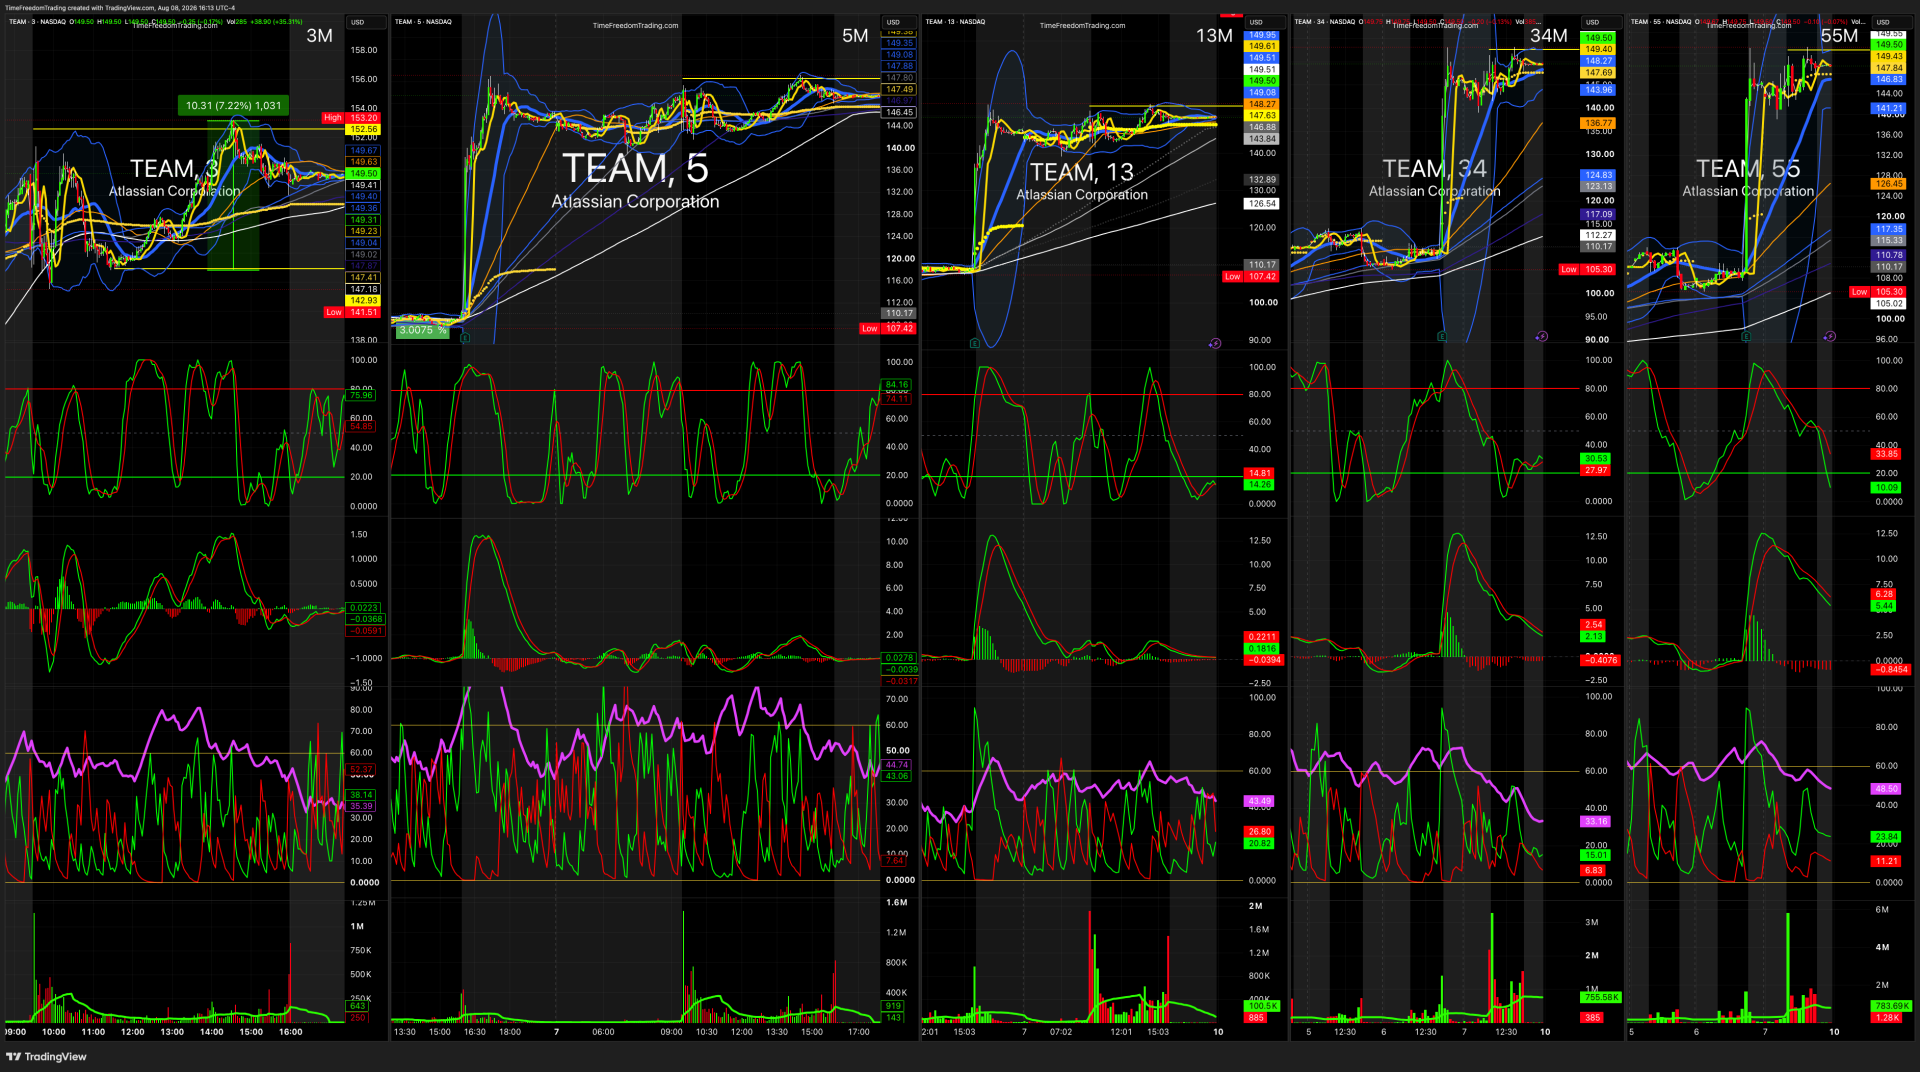Click the purple lightning event icon on 55M chart
The width and height of the screenshot is (1920, 1072).
click(x=1830, y=336)
